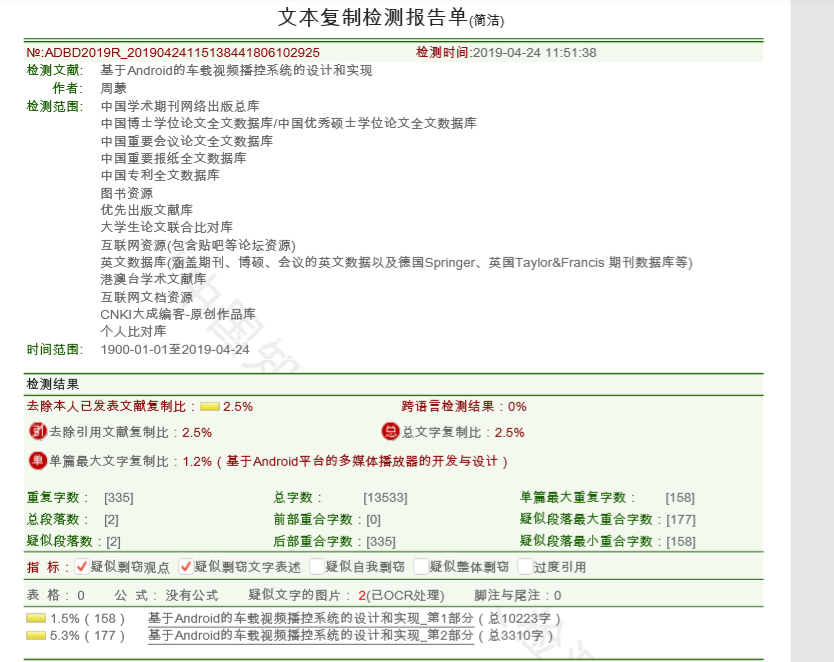Click 中国专利全文数据库 entry
Image resolution: width=834 pixels, height=662 pixels.
click(x=160, y=175)
